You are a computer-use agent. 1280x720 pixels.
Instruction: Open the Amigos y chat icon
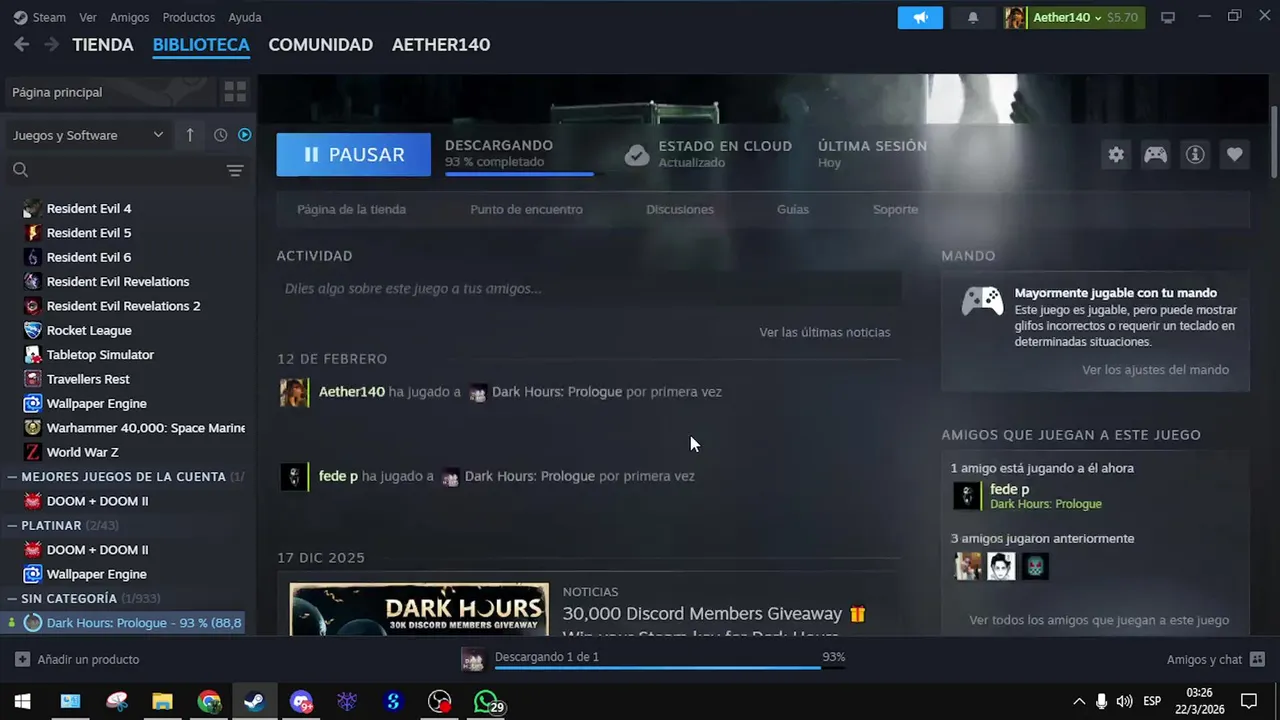click(1257, 659)
